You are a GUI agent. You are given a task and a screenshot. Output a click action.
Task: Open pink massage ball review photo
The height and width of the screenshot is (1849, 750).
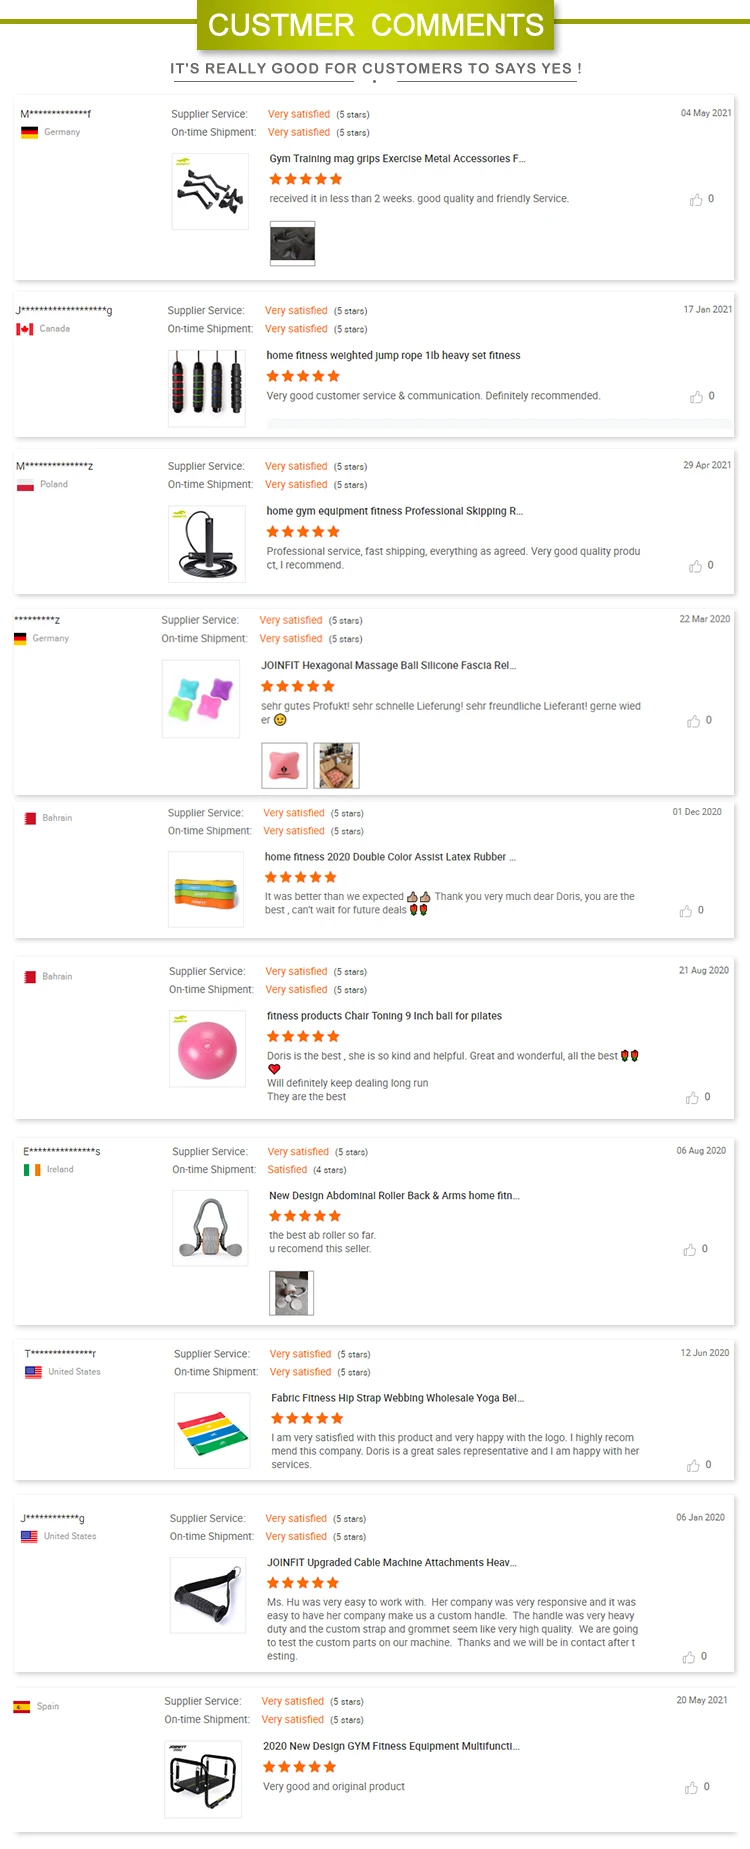[x=284, y=766]
